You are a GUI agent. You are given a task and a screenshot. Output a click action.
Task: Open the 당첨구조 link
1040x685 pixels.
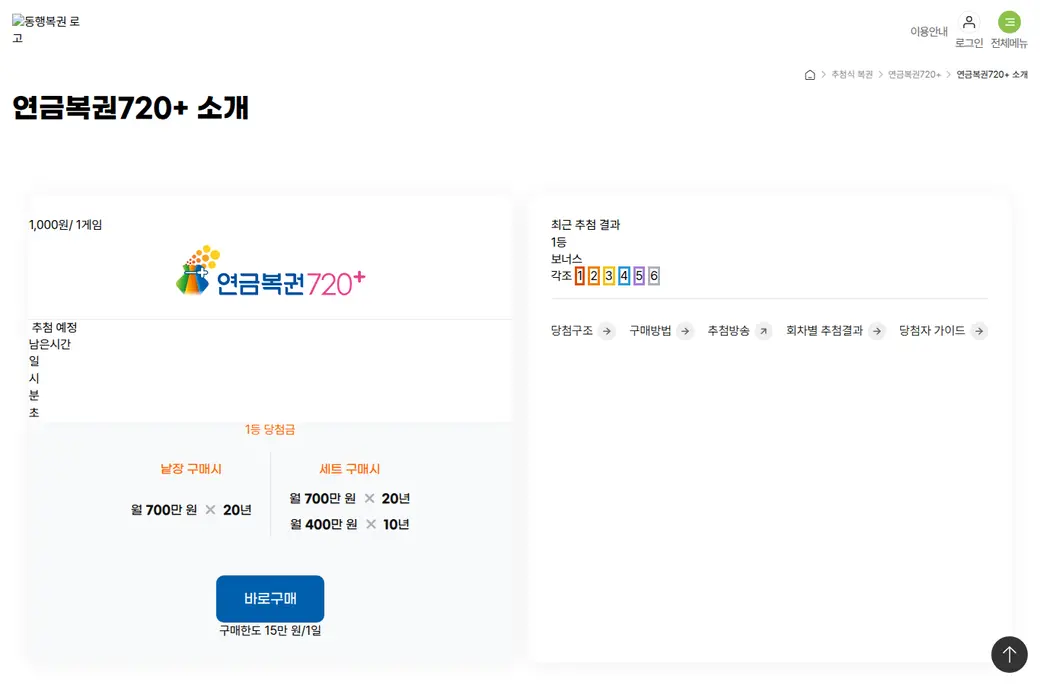click(x=572, y=330)
